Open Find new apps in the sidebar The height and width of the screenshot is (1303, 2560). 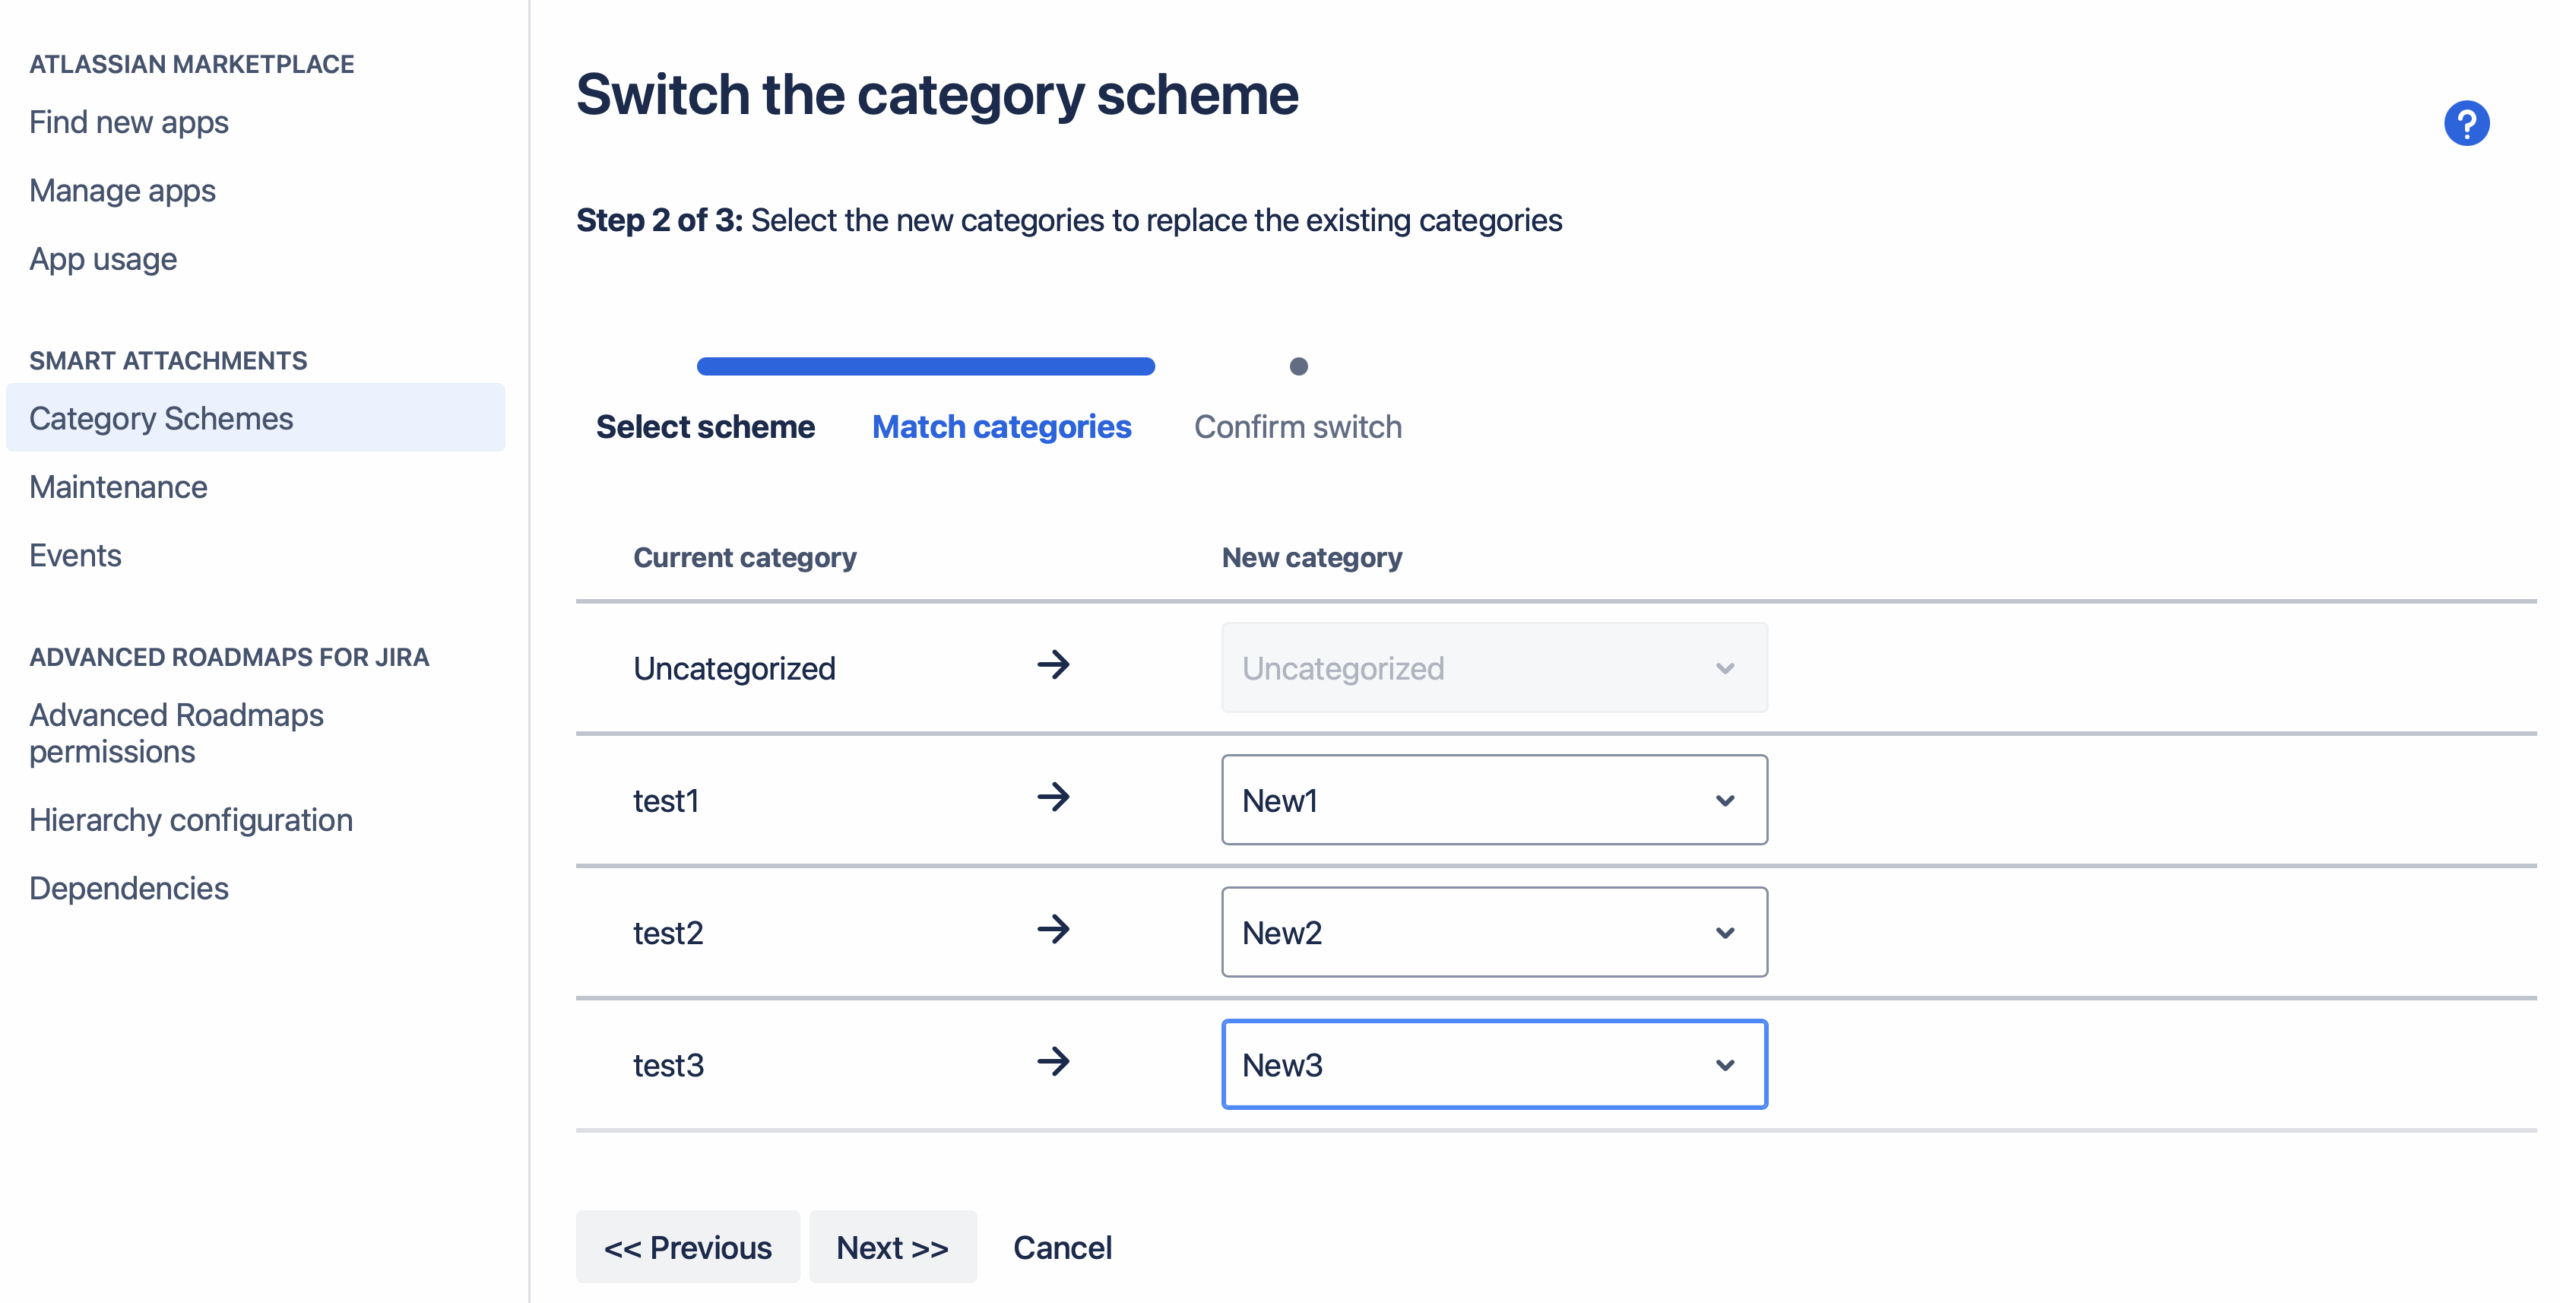click(x=128, y=122)
